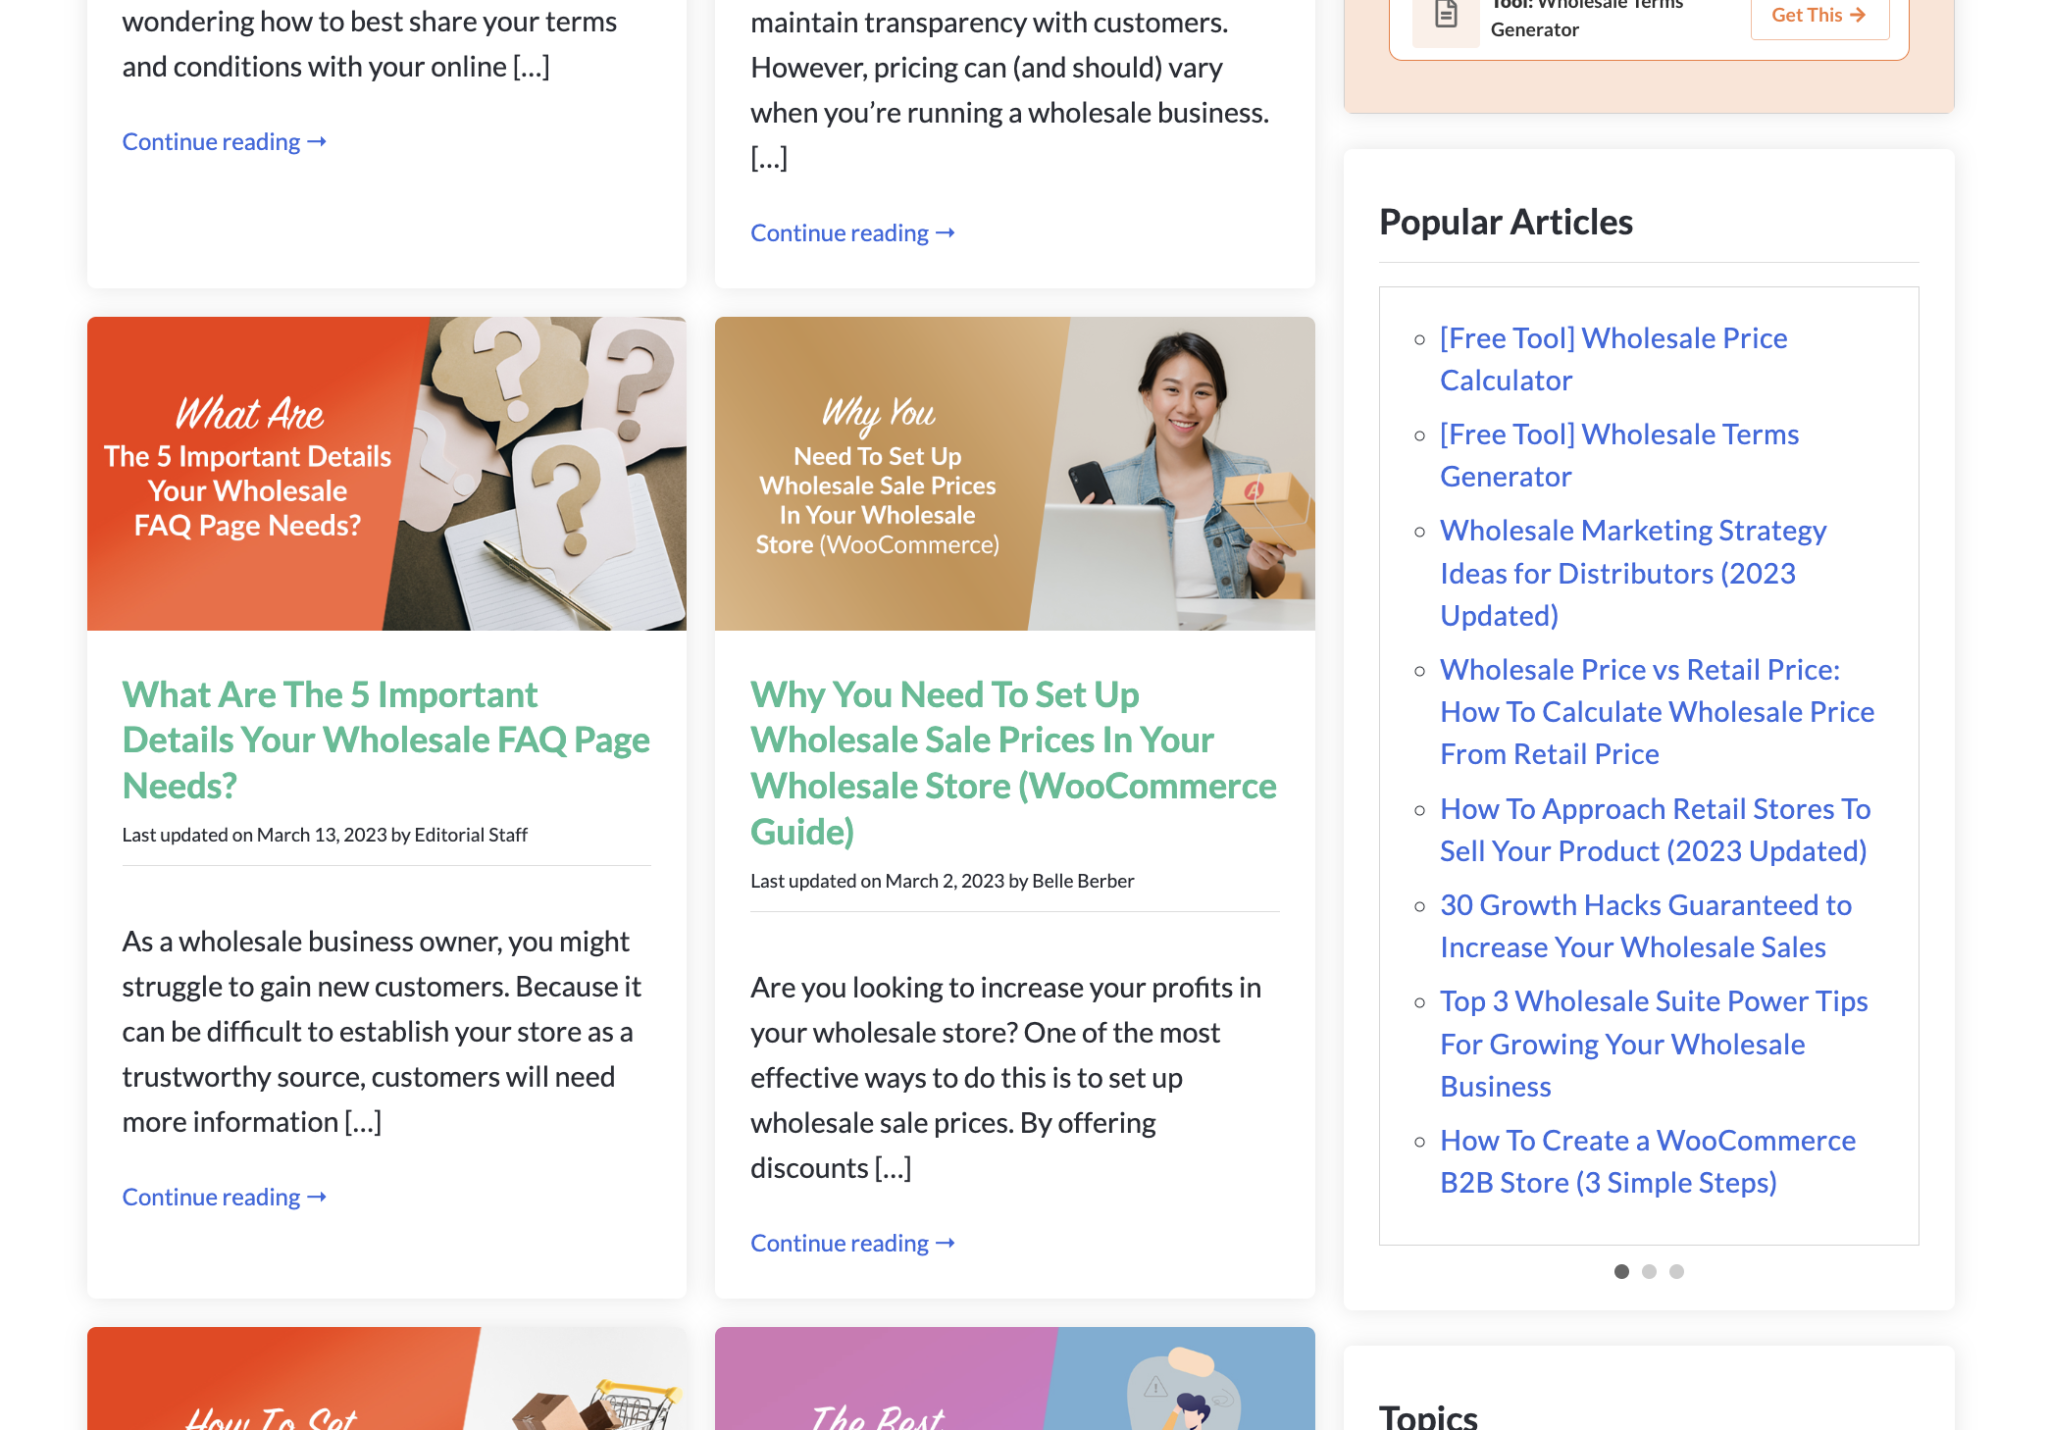This screenshot has height=1430, width=2048.
Task: Select the third carousel dot under Popular Articles
Action: tap(1677, 1271)
